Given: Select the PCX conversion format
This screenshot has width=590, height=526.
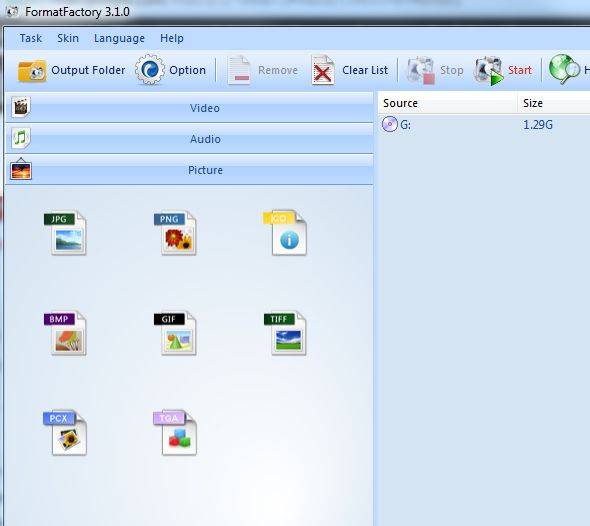Looking at the screenshot, I should point(65,433).
